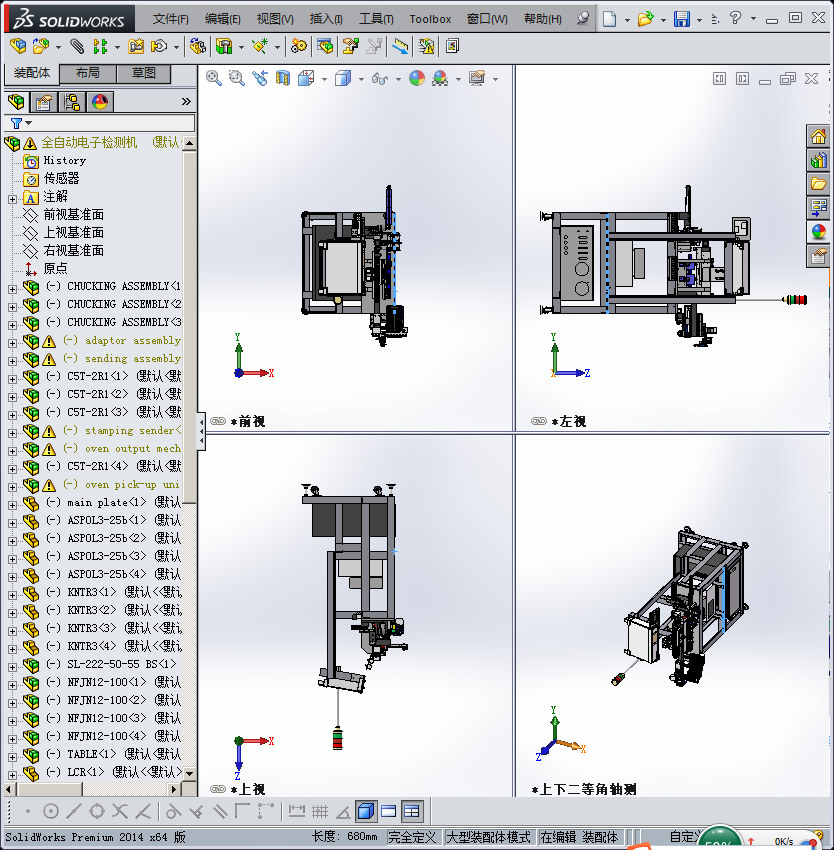Screen dimensions: 834x850
Task: Open the View Palette task pane icon
Action: pyautogui.click(x=818, y=208)
